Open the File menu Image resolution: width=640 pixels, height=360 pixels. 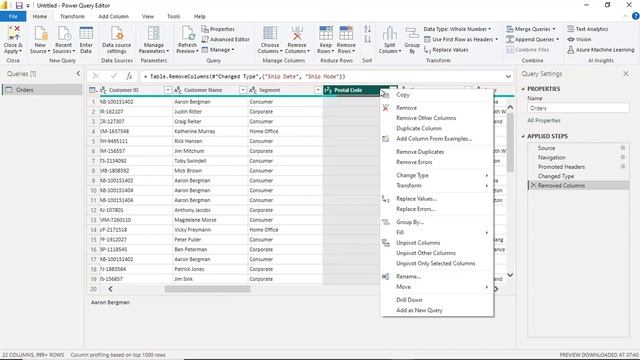pos(13,16)
